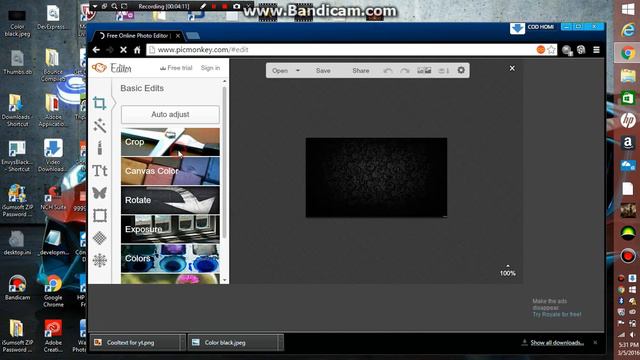Open the Open button dropdown arrow
Screen dimensions: 640x360
click(x=298, y=71)
